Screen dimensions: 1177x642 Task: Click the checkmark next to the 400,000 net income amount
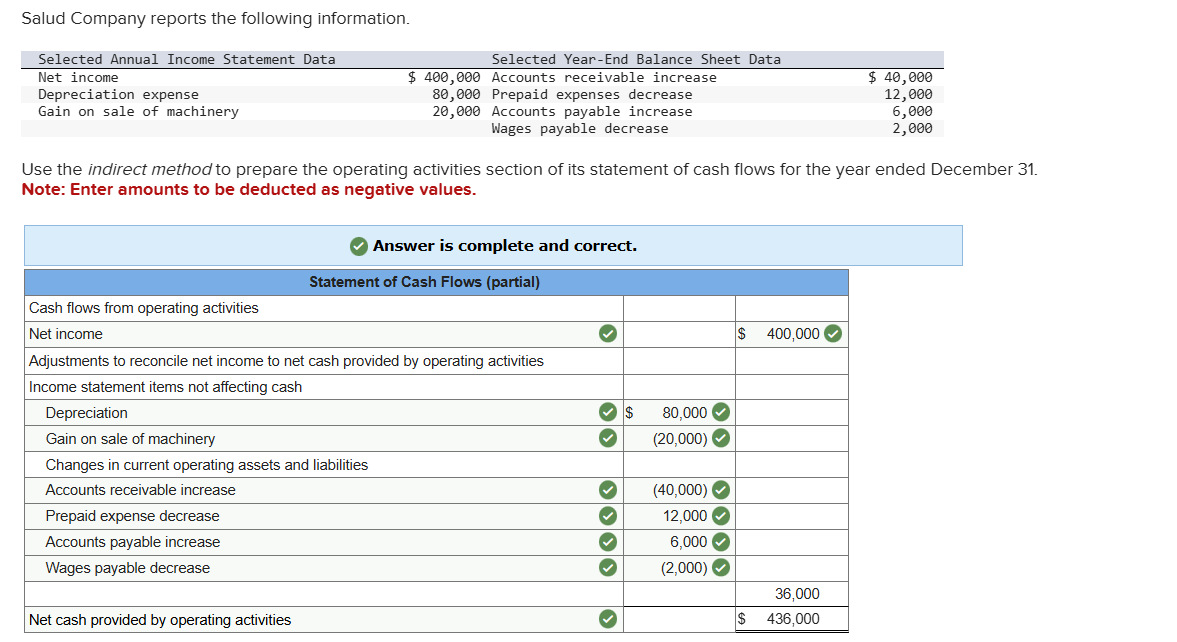pyautogui.click(x=832, y=333)
